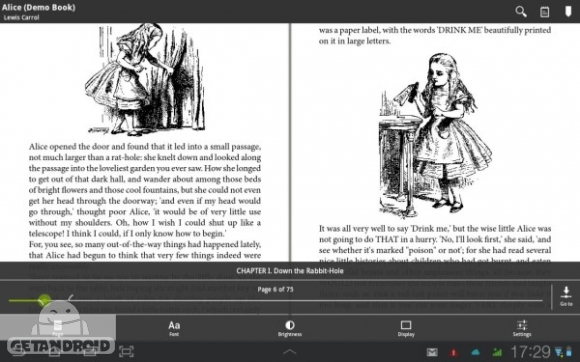The image size is (580, 362).
Task: Tap the book title 'Alice (Demo Book)'
Action: 38,7
